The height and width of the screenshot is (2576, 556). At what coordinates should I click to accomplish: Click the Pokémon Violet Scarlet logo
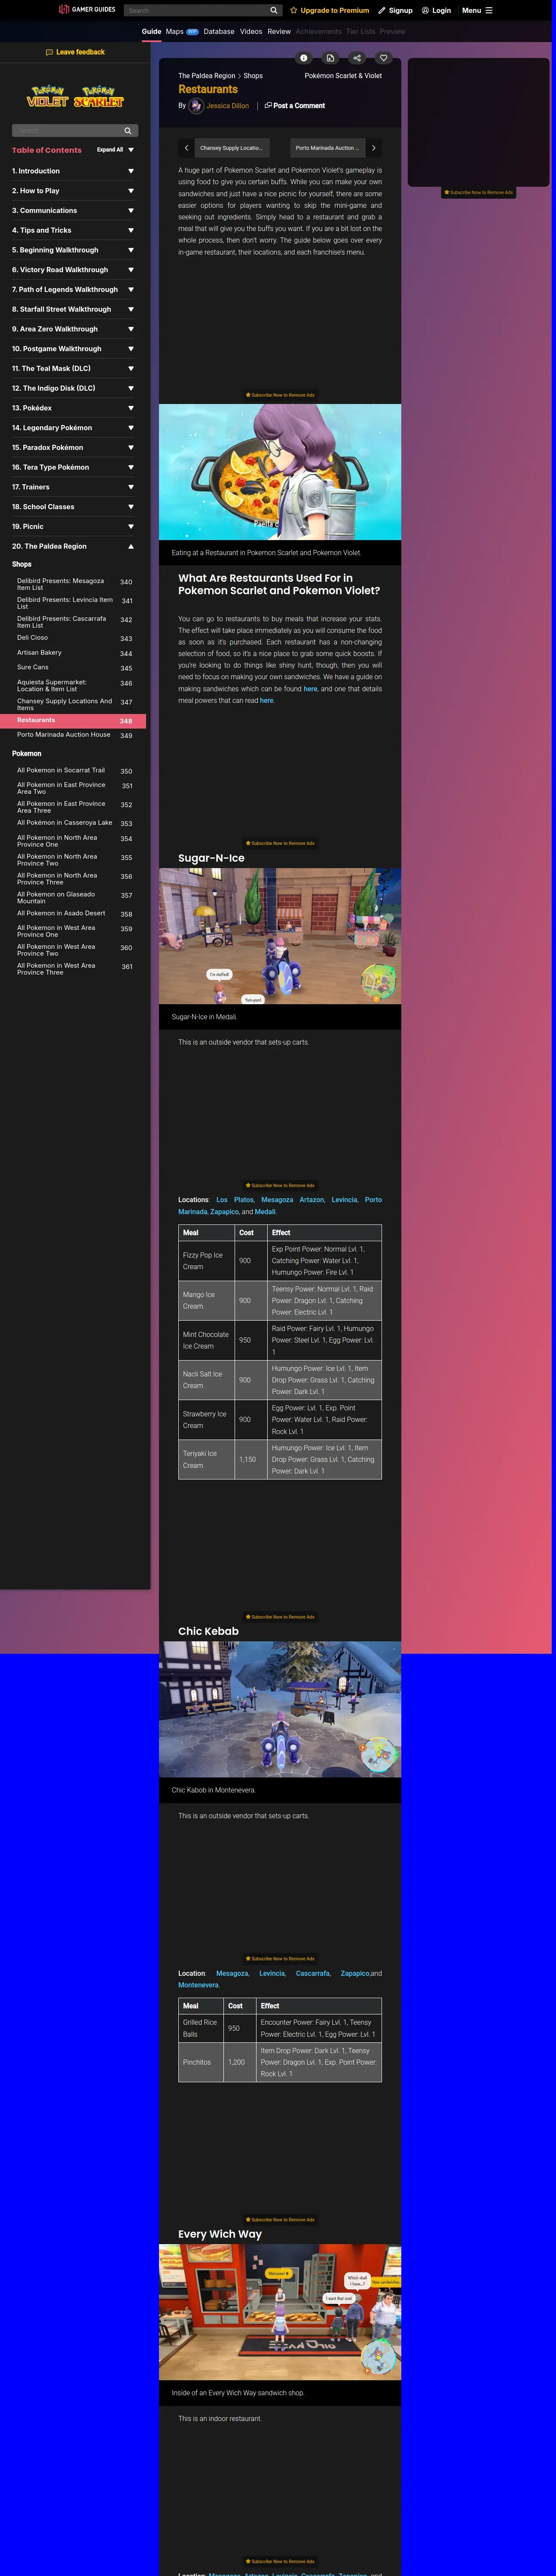pyautogui.click(x=75, y=97)
